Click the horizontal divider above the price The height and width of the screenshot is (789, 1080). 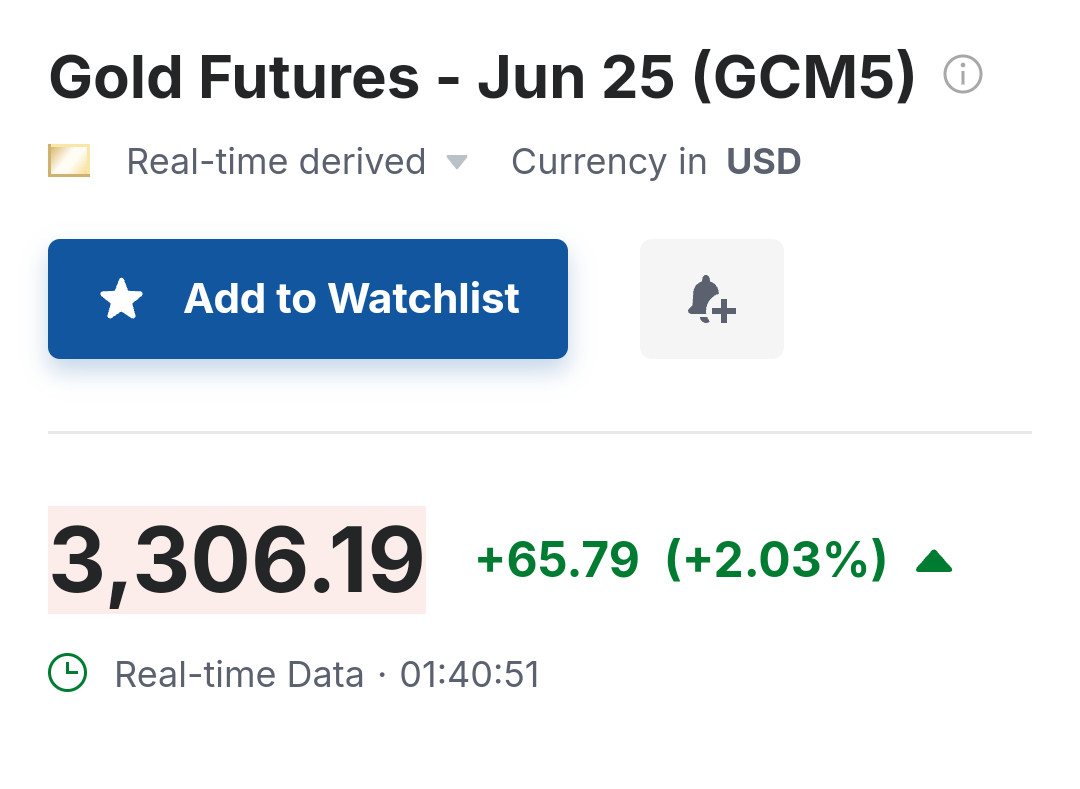540,433
